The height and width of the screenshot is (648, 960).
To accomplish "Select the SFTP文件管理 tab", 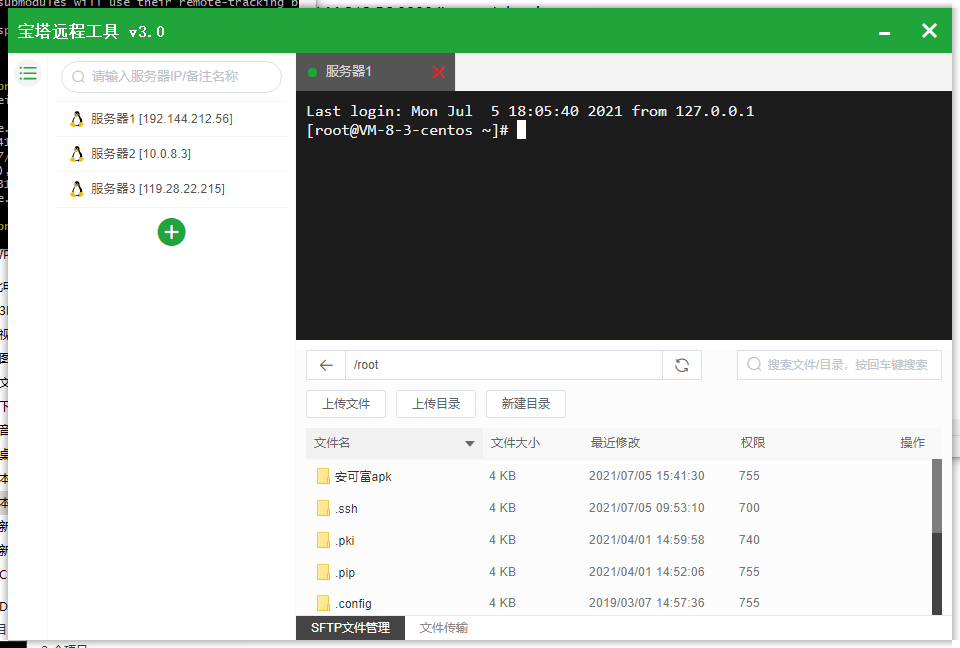I will (x=350, y=628).
